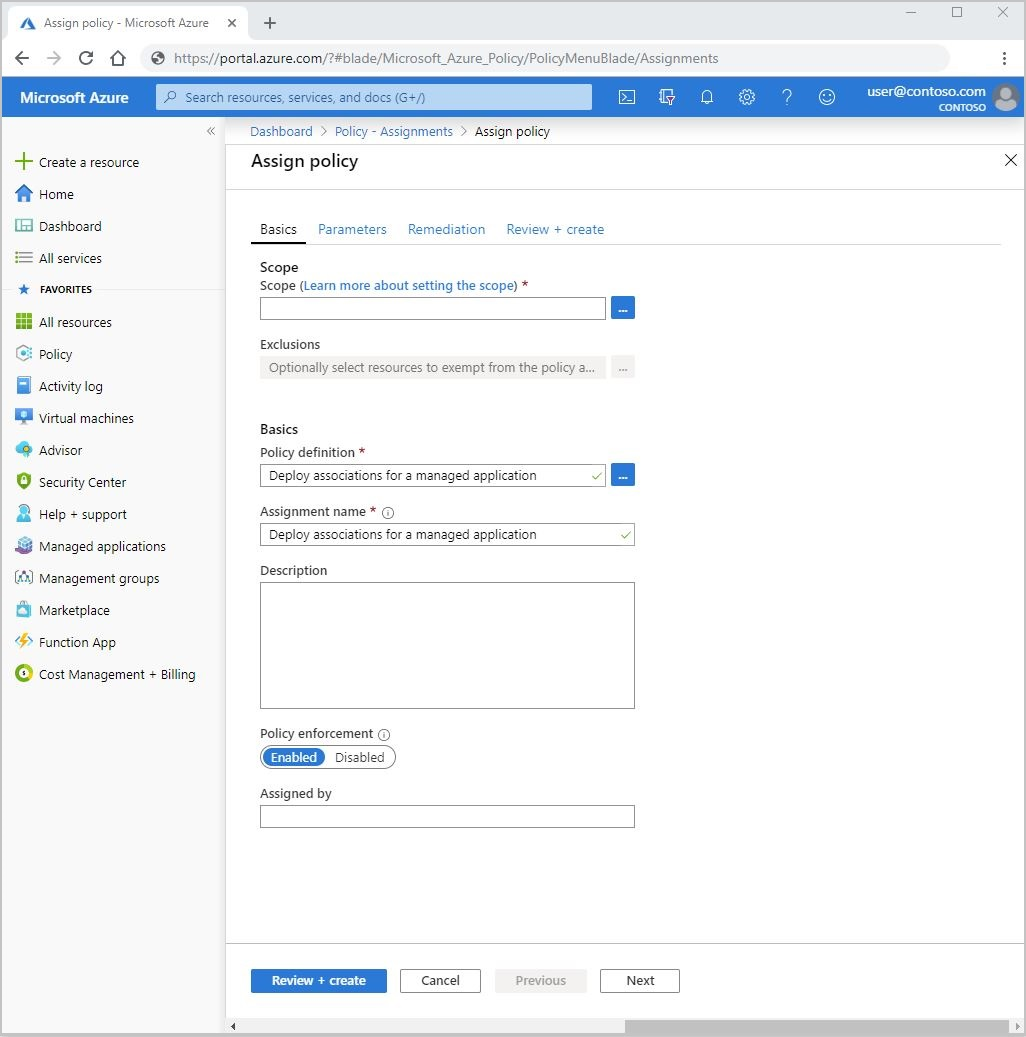Image resolution: width=1026 pixels, height=1037 pixels.
Task: Open Cloud Shell from the top bar
Action: click(627, 97)
